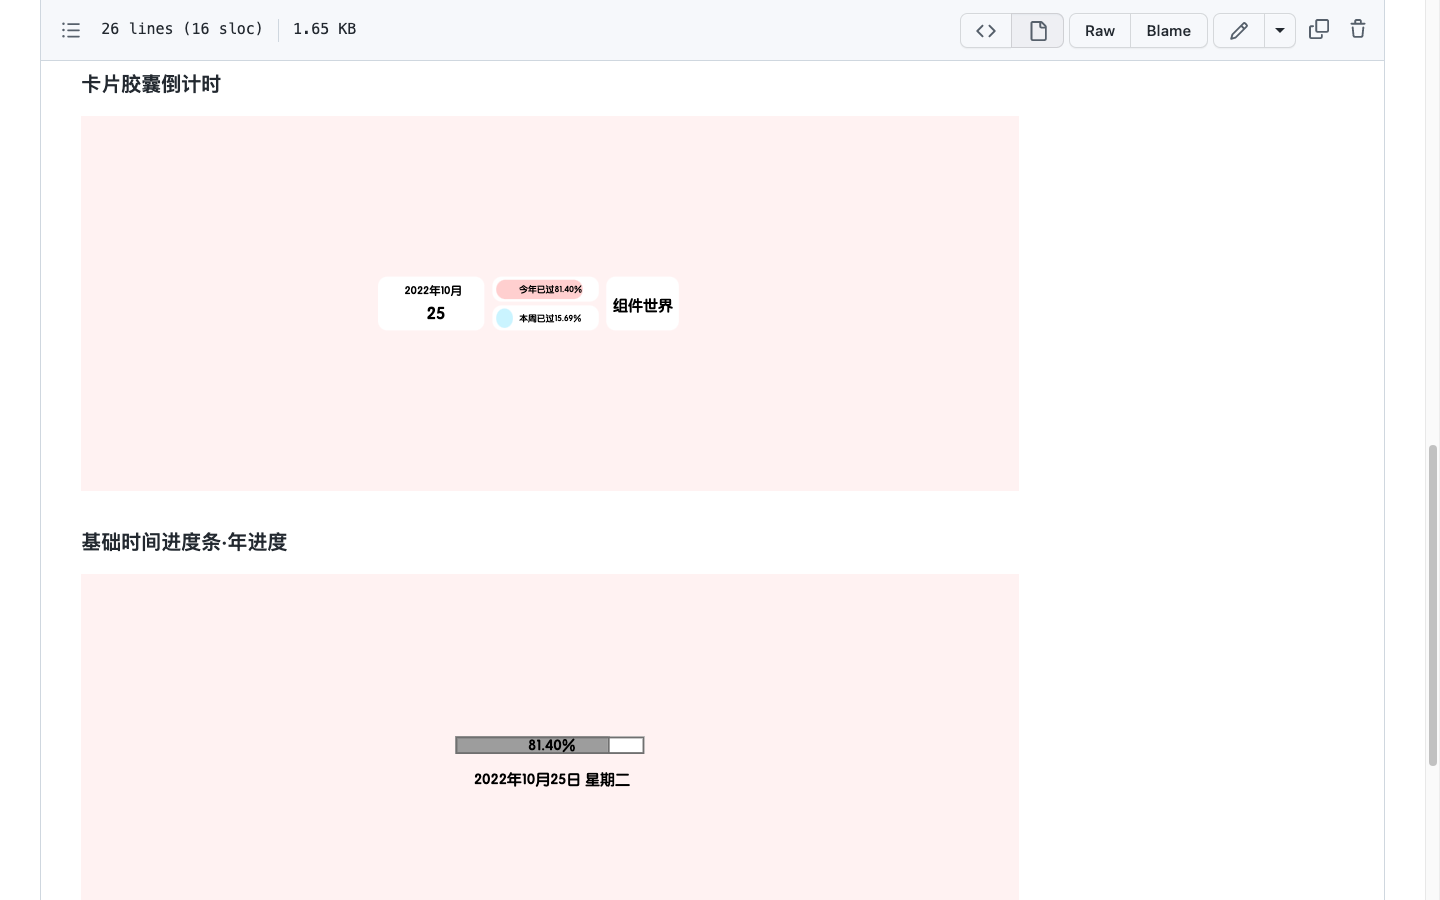The image size is (1440, 900).
Task: Open the edit options dropdown
Action: [1280, 31]
